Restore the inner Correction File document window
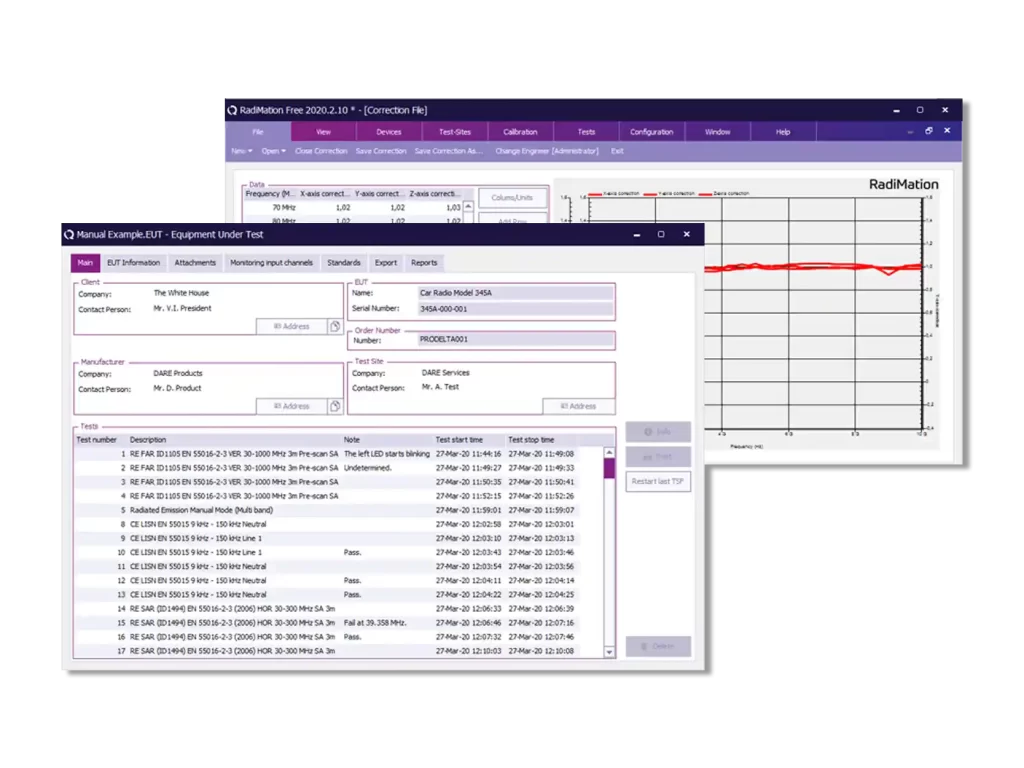This screenshot has width=1024, height=768. (929, 131)
